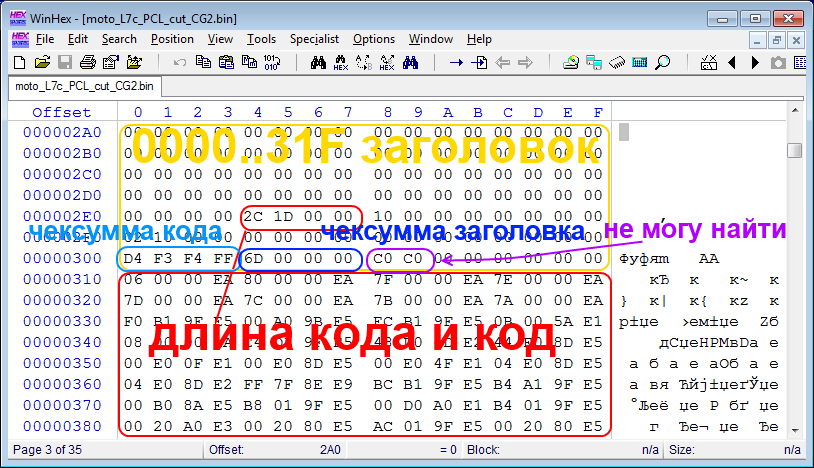Click the vertical scrollbar thumb
Viewport: 814px width, 468px height.
[795, 150]
